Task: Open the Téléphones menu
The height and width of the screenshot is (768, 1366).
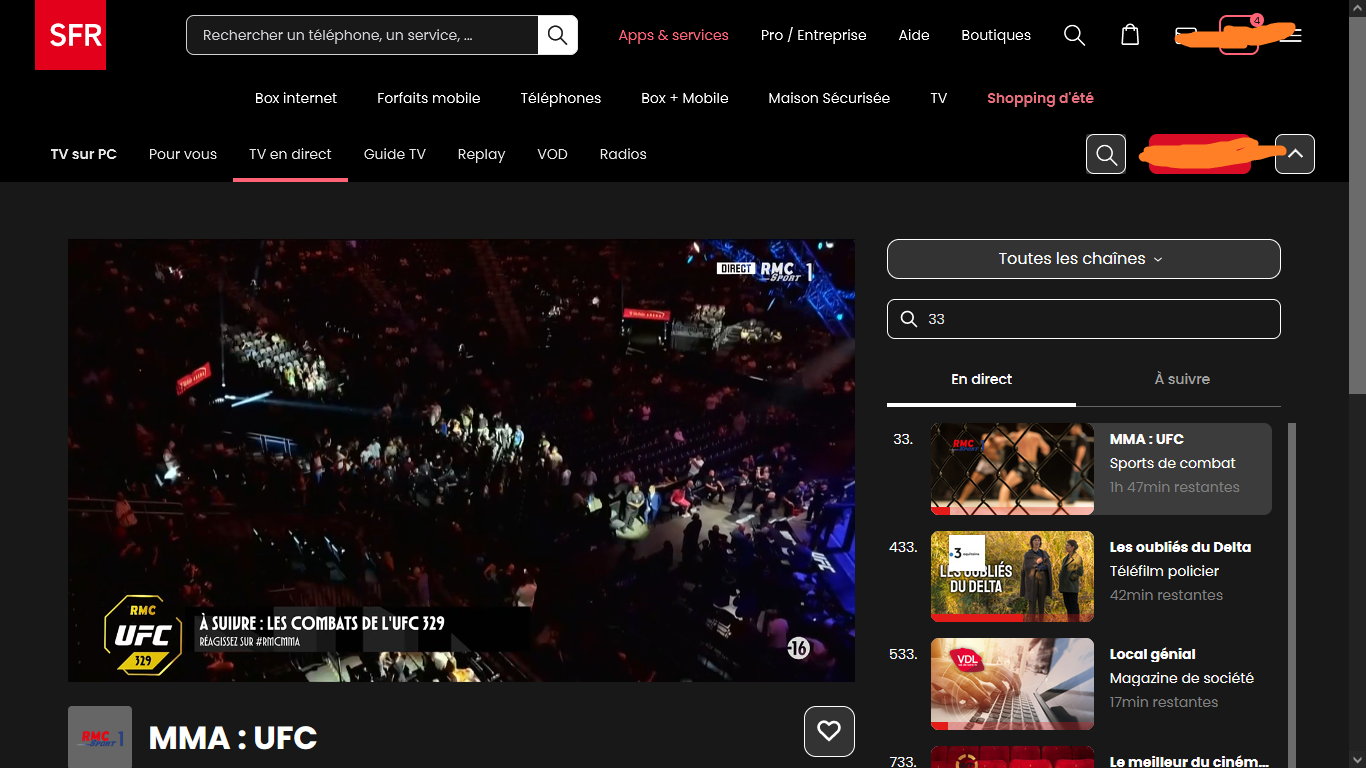Action: (561, 98)
